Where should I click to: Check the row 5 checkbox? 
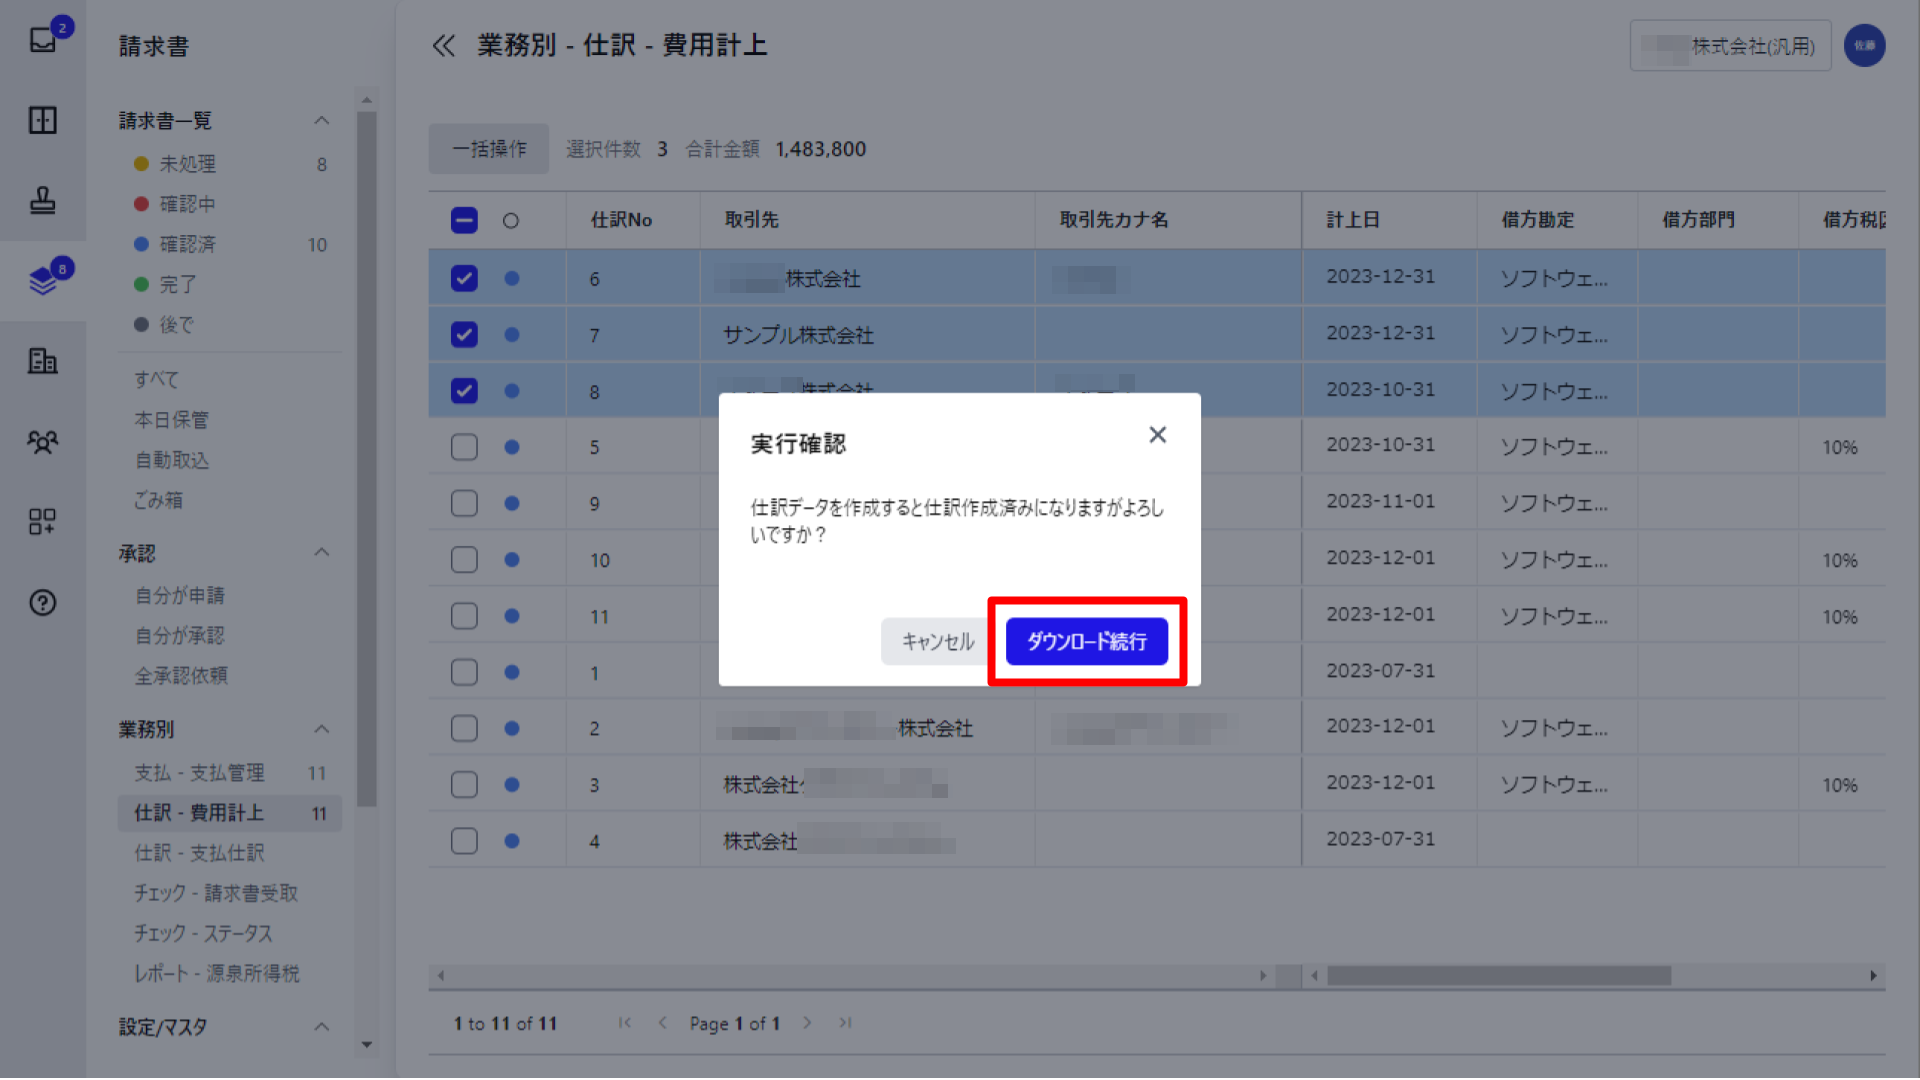(464, 447)
